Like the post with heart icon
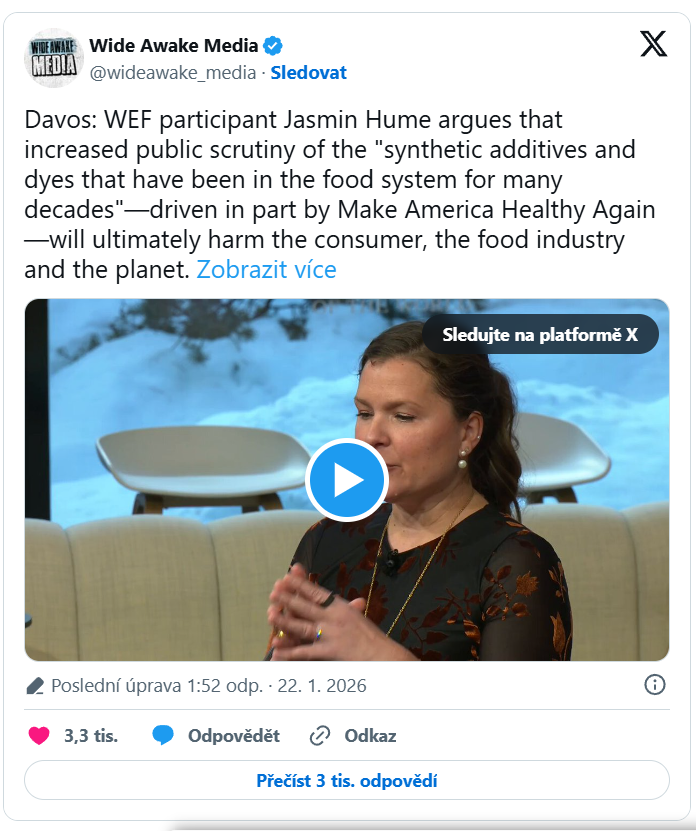This screenshot has width=696, height=831. [39, 736]
